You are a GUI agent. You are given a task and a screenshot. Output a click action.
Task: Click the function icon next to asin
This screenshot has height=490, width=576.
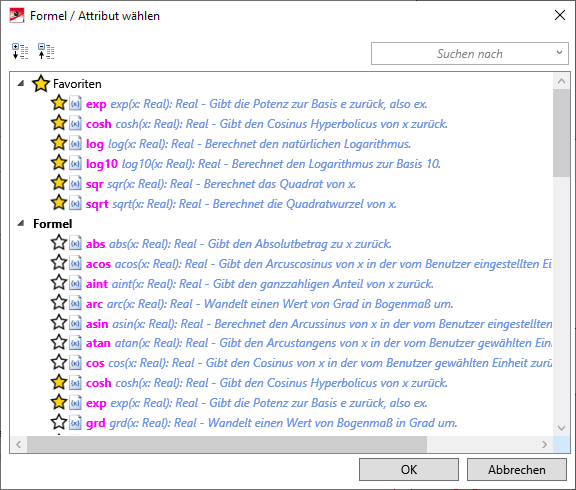pyautogui.click(x=75, y=324)
